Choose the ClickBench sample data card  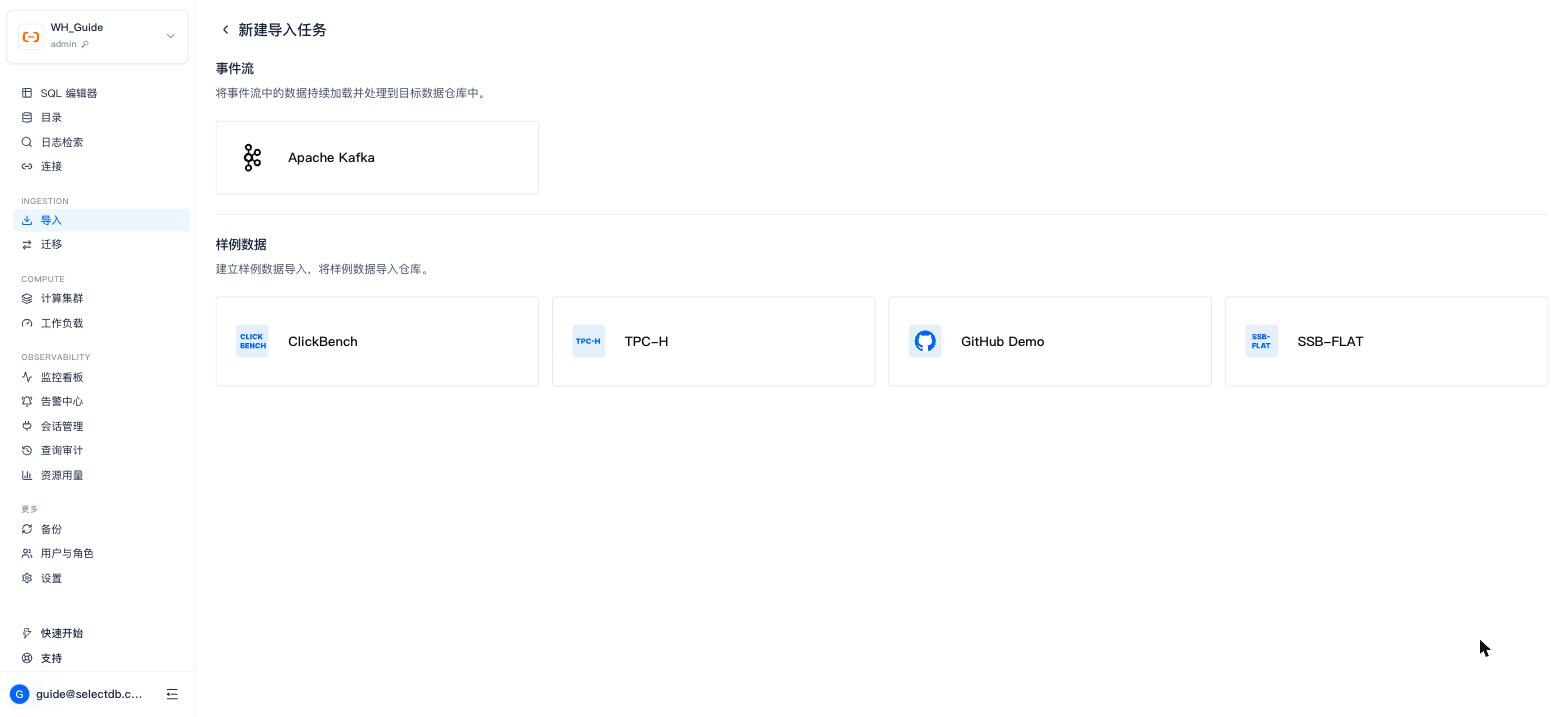377,341
